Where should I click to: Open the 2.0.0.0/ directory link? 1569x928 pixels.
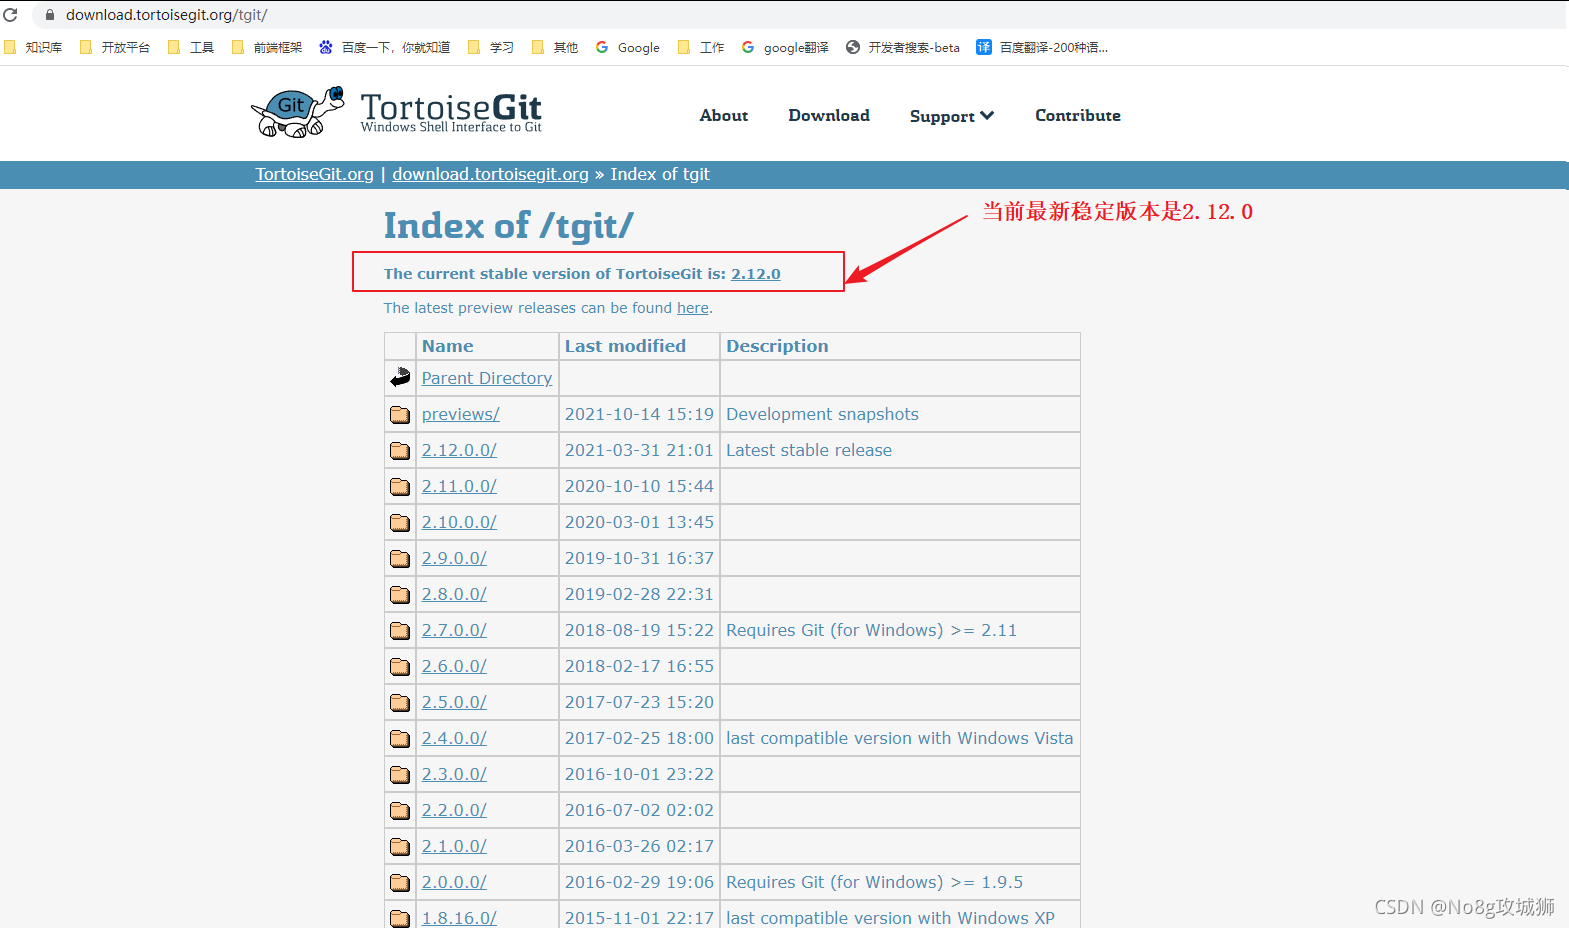coord(454,882)
